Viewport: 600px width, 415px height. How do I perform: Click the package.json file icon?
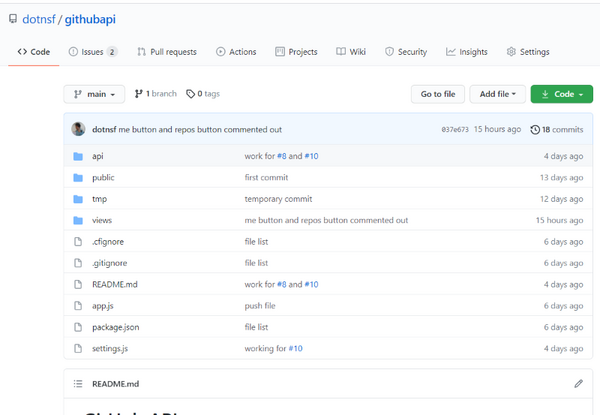click(x=78, y=327)
